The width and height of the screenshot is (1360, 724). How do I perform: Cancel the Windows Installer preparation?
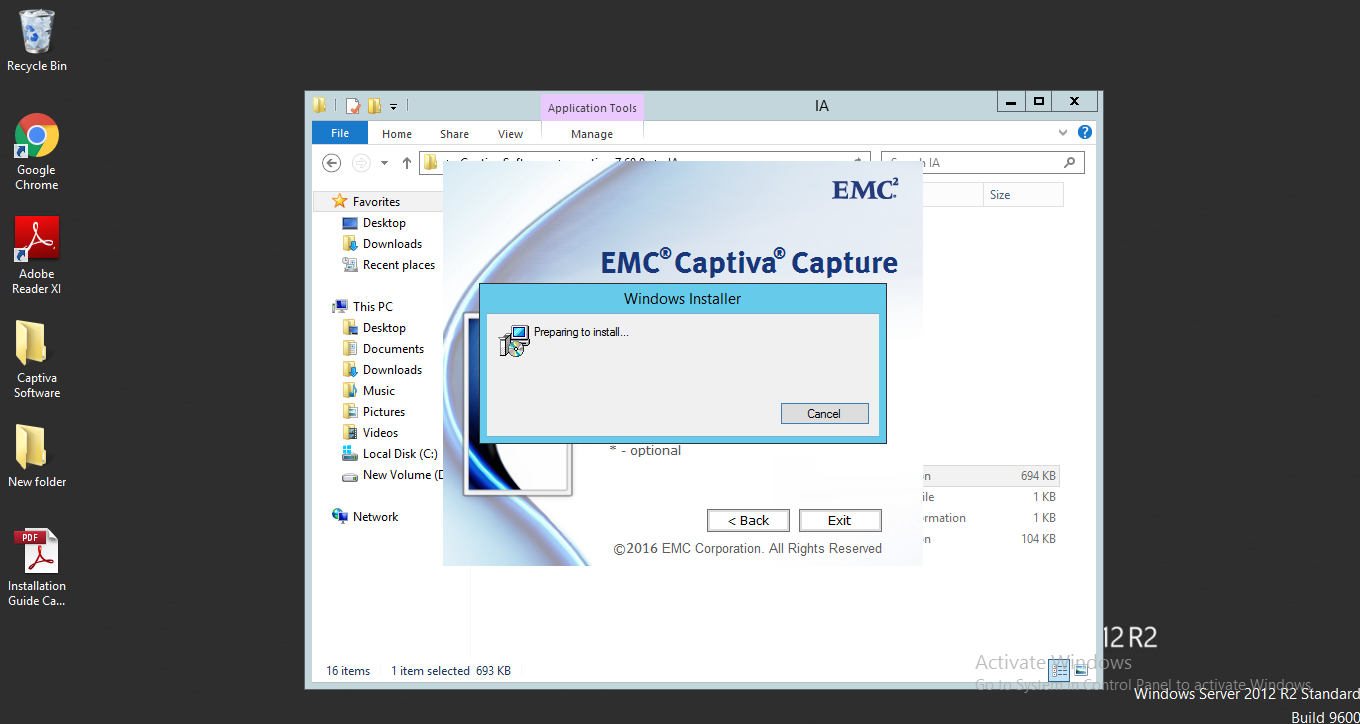(x=824, y=414)
